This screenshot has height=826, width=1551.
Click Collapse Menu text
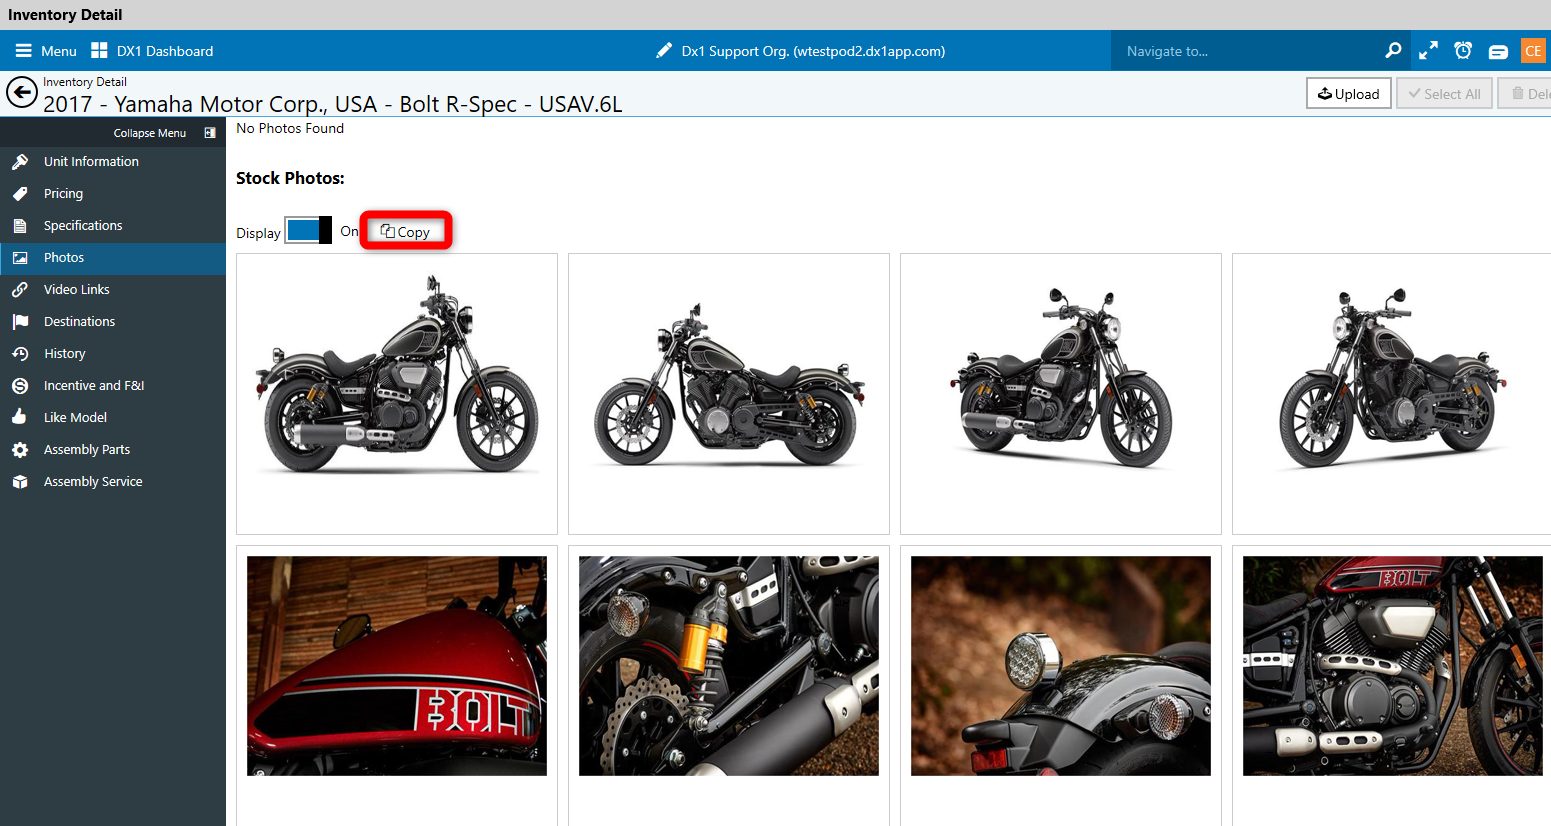(x=150, y=133)
